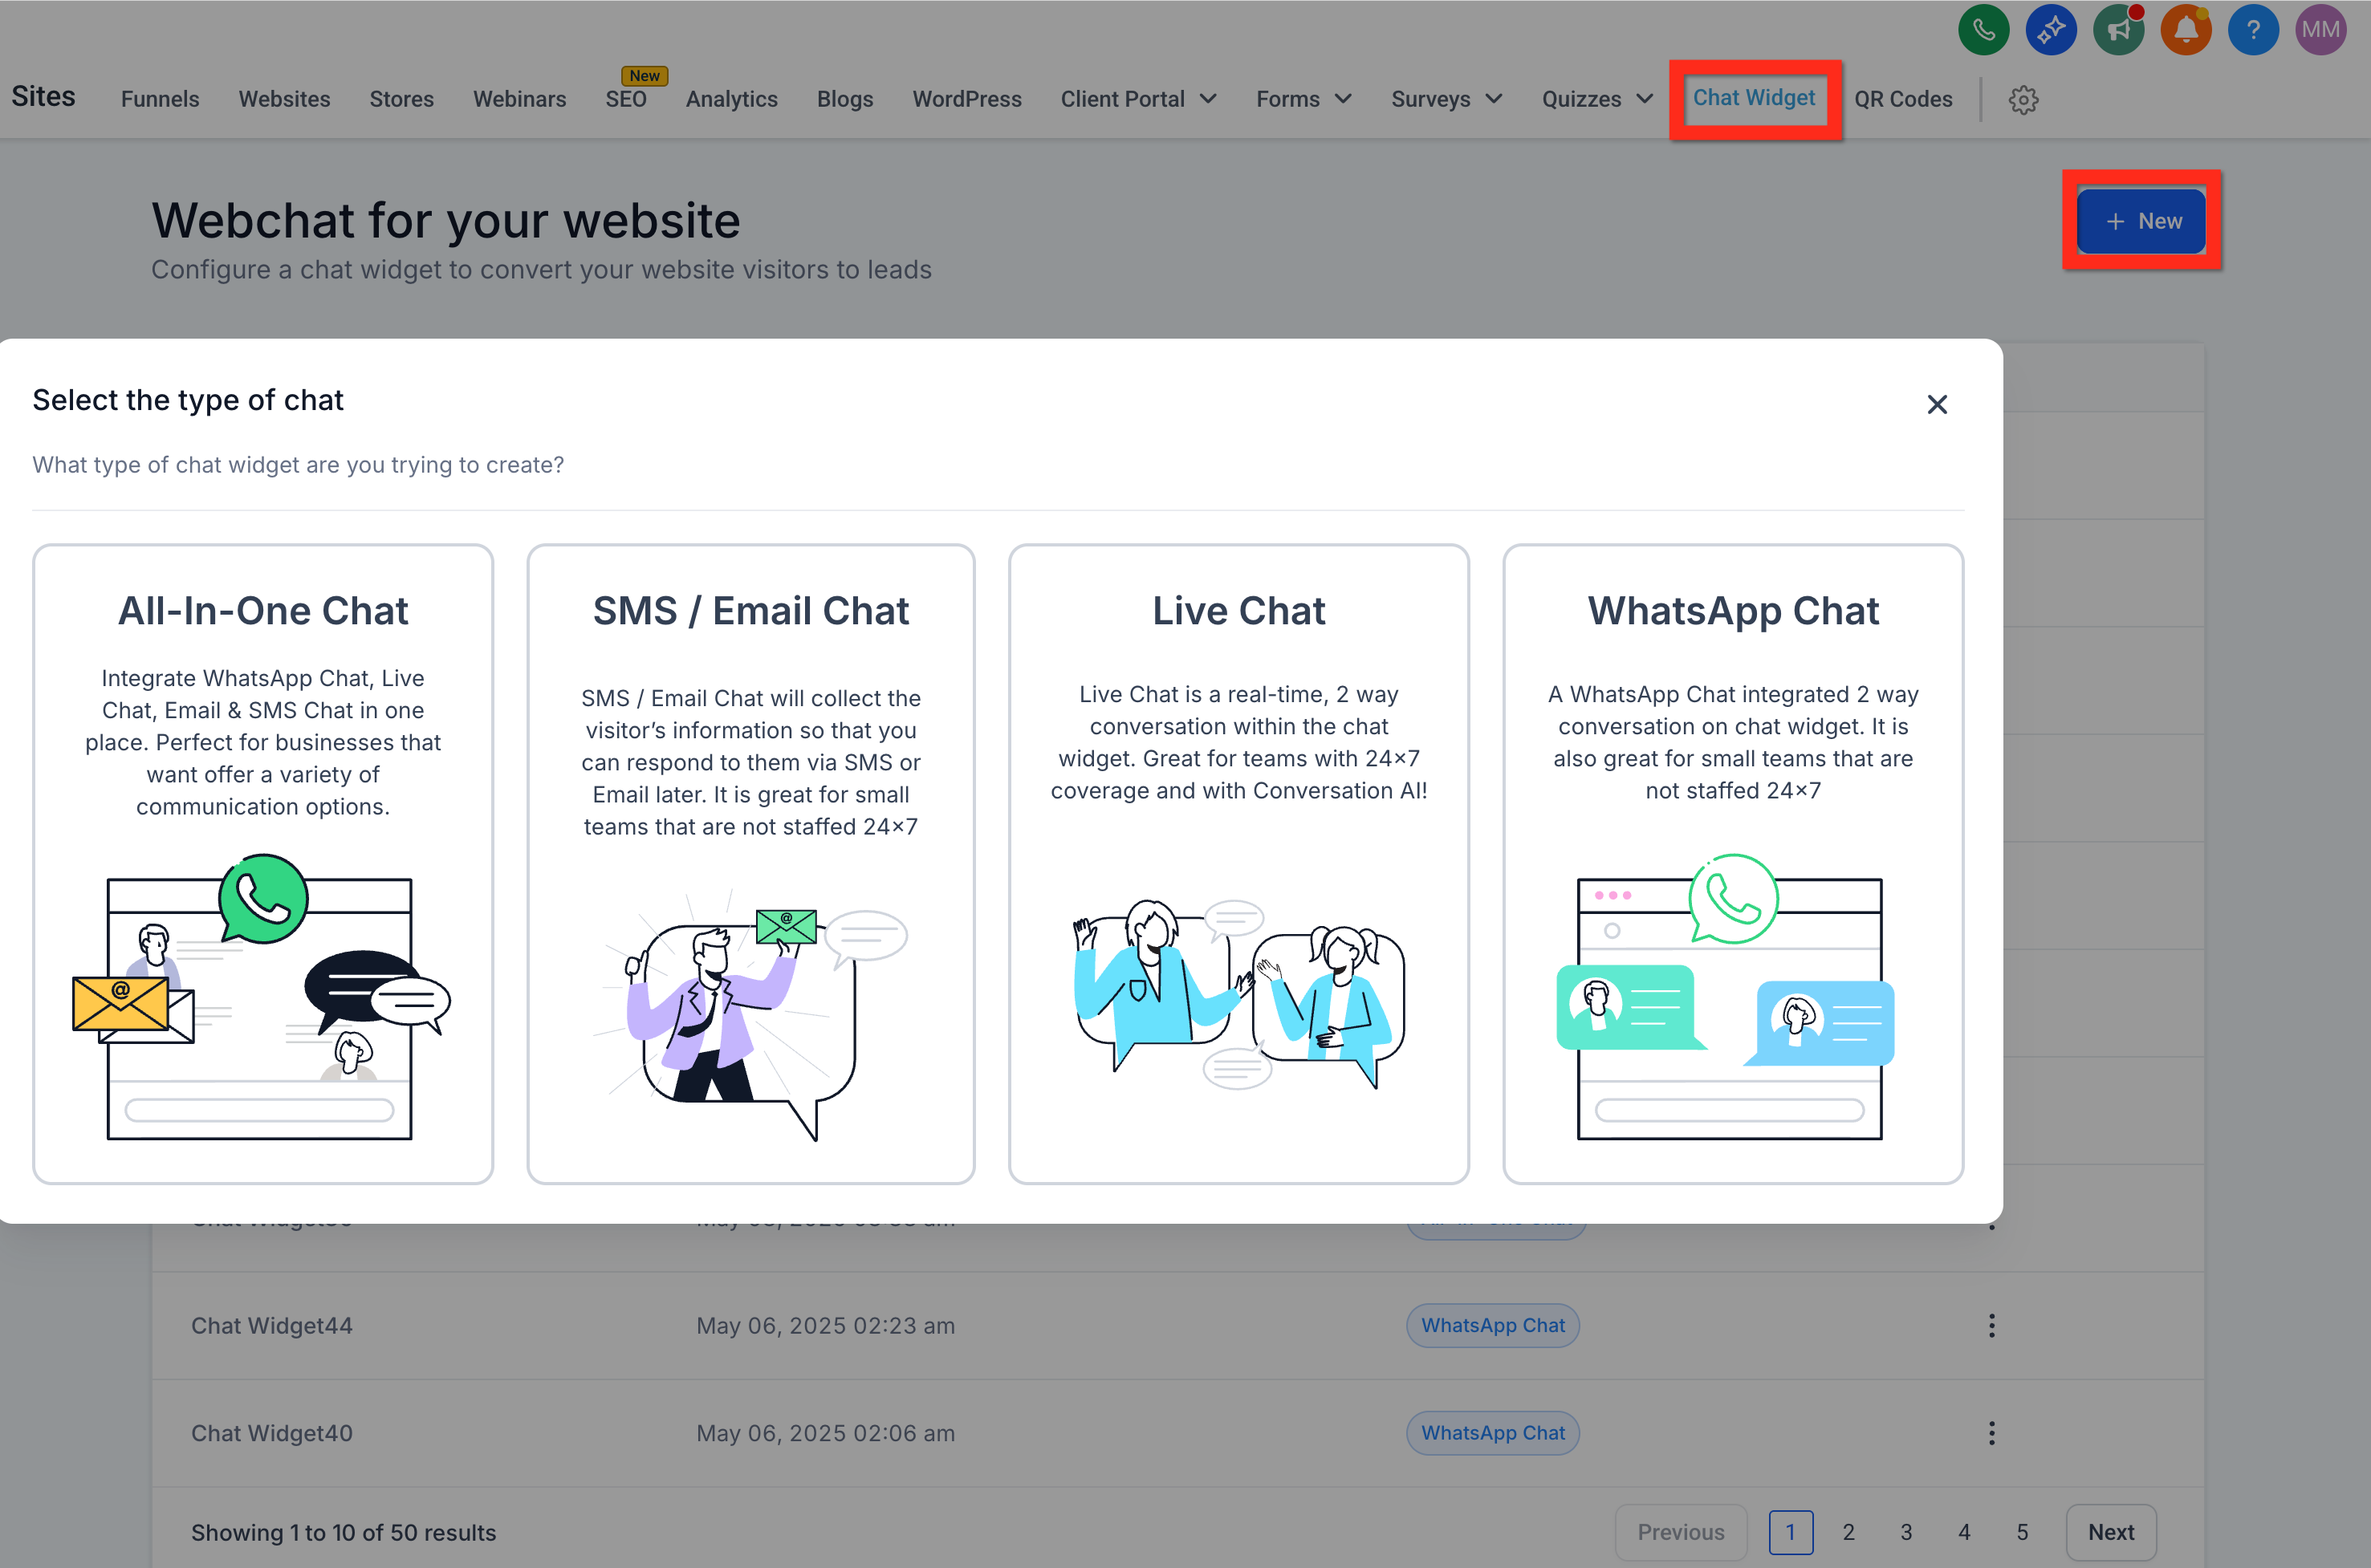This screenshot has height=1568, width=2371.
Task: Open the phone dialer icon
Action: pyautogui.click(x=1984, y=29)
